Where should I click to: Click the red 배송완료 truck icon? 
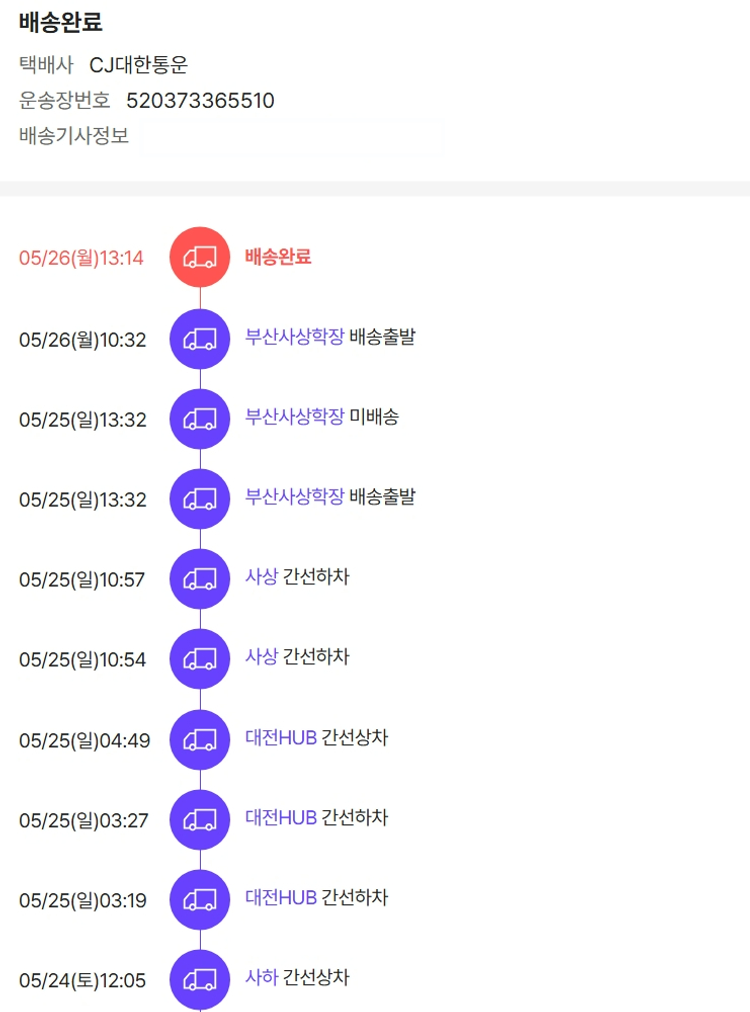point(200,257)
